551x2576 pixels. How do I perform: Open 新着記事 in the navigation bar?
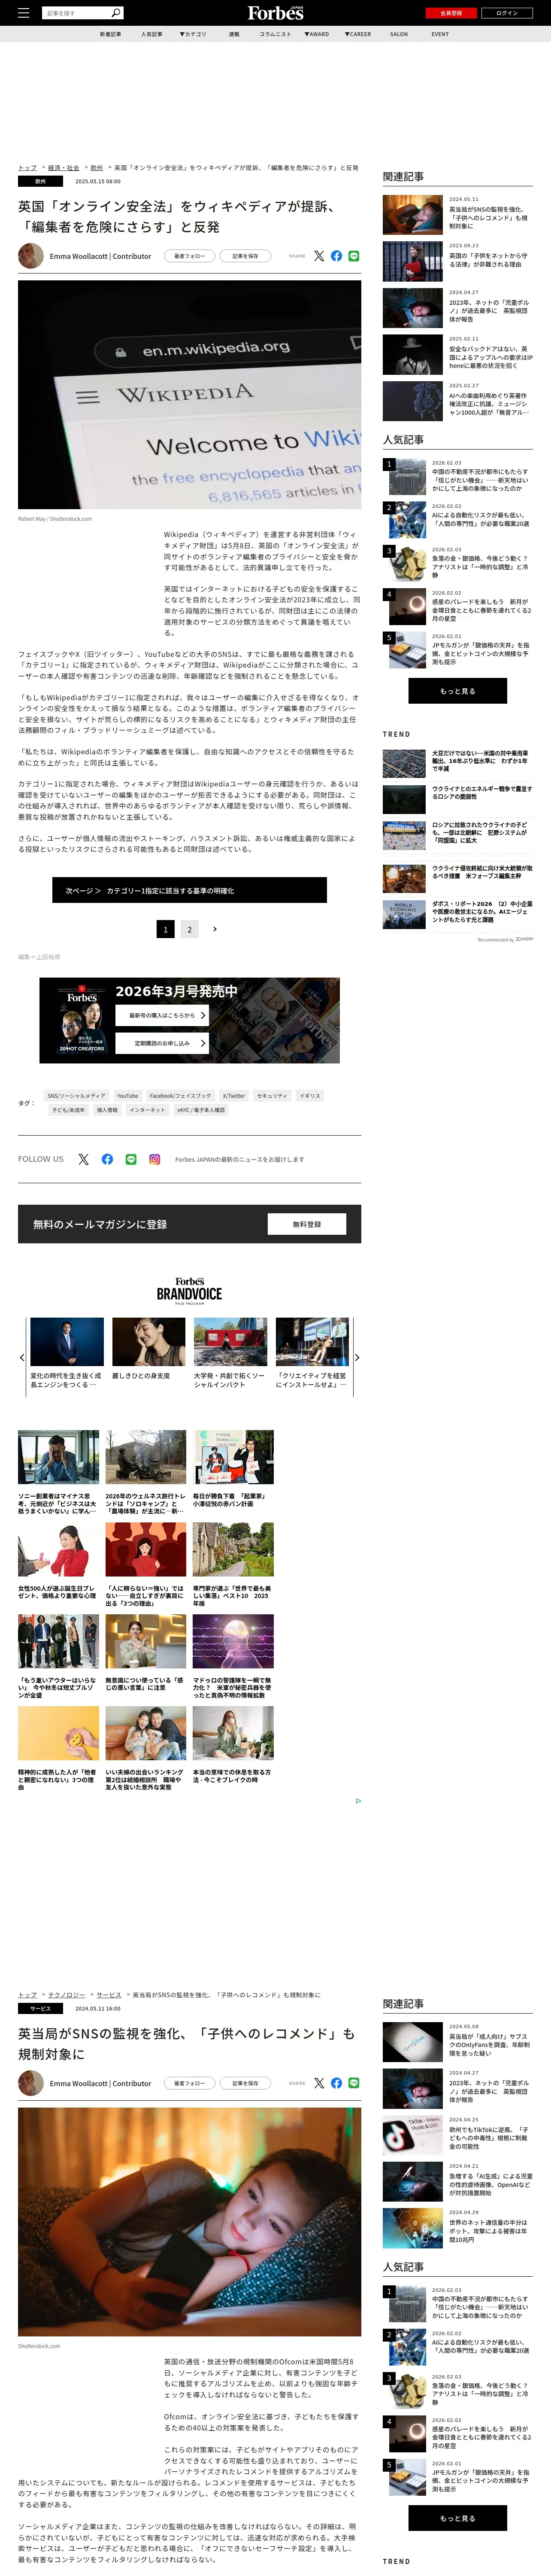[x=110, y=34]
